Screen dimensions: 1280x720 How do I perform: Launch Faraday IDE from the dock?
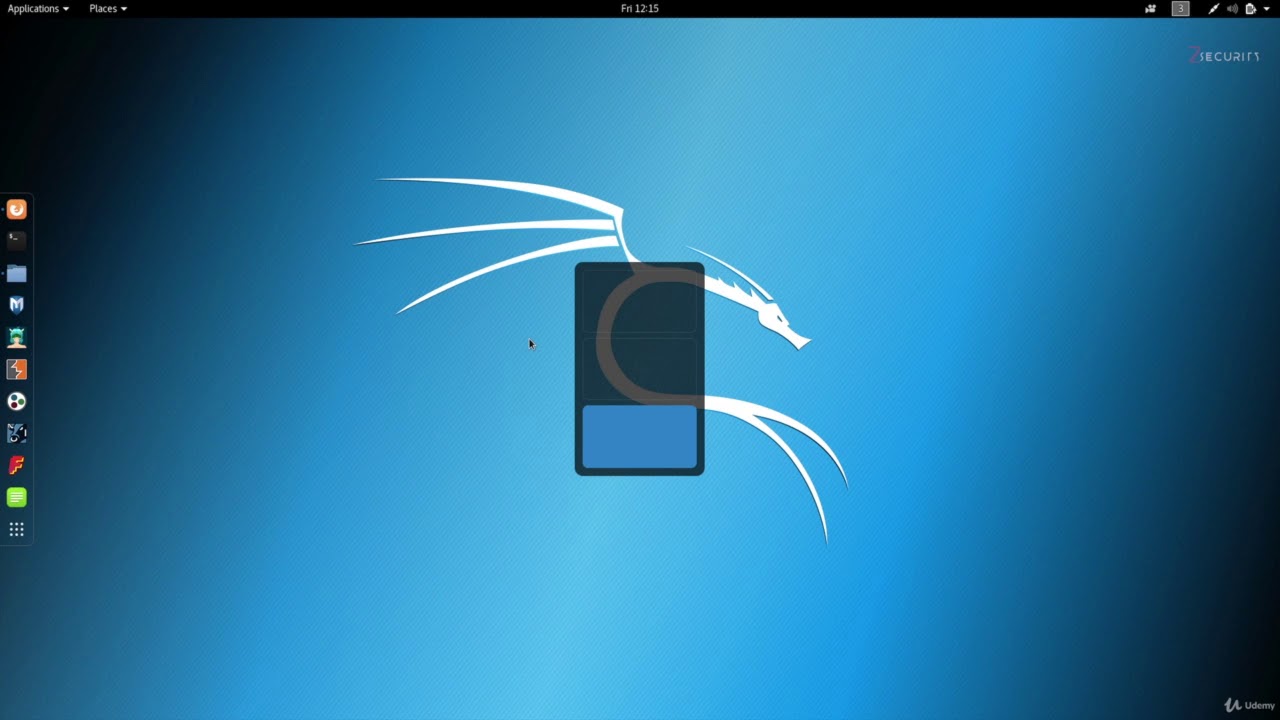[16, 465]
